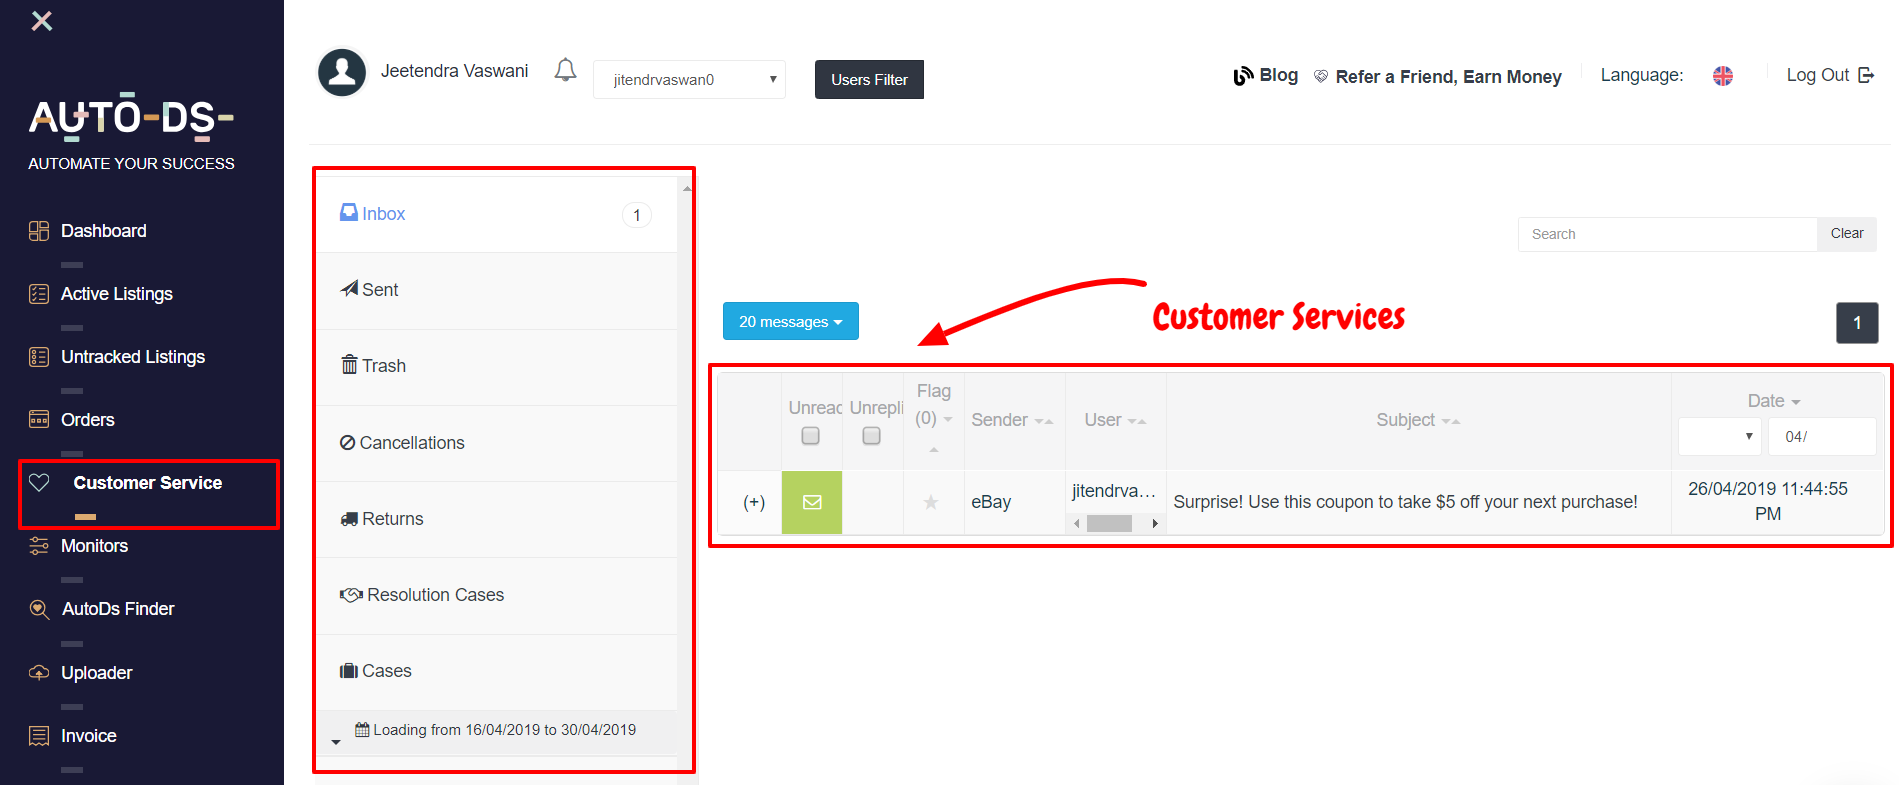This screenshot has width=1899, height=785.
Task: Click the Uploader cloud icon
Action: [39, 673]
